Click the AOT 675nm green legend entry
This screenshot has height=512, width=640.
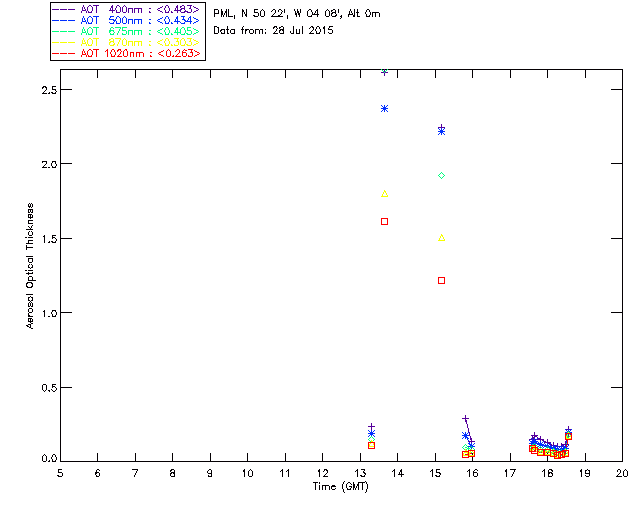coord(126,31)
